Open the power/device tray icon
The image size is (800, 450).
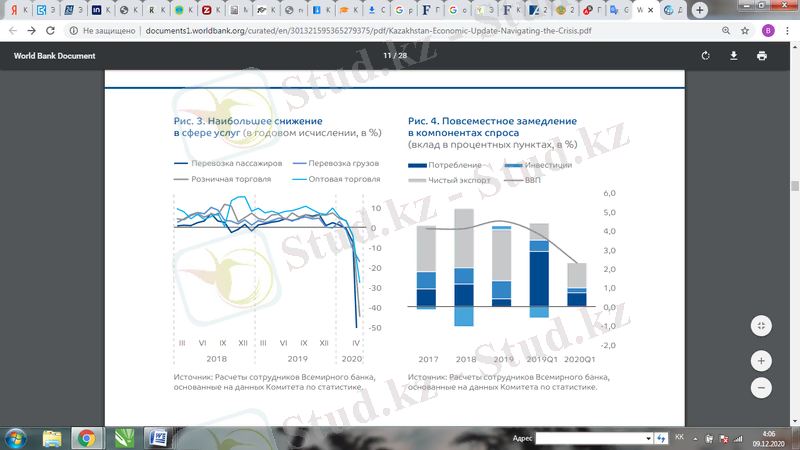(x=709, y=438)
